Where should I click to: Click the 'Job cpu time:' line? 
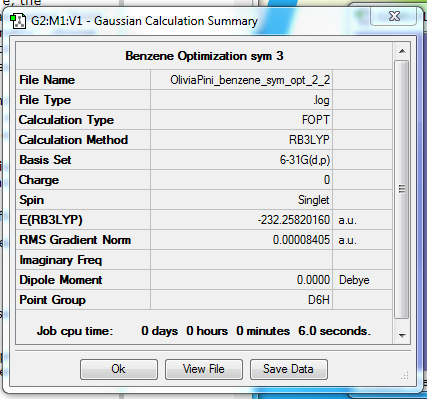click(x=204, y=331)
